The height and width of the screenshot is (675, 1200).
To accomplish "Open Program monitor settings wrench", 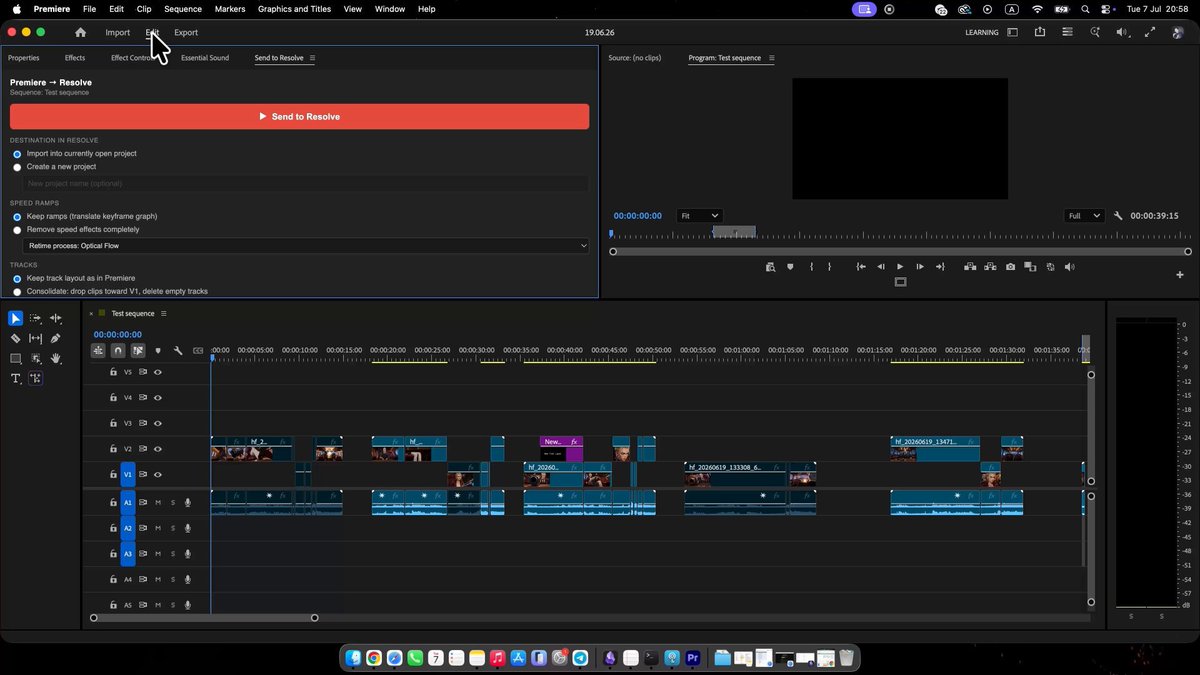I will pyautogui.click(x=1118, y=216).
